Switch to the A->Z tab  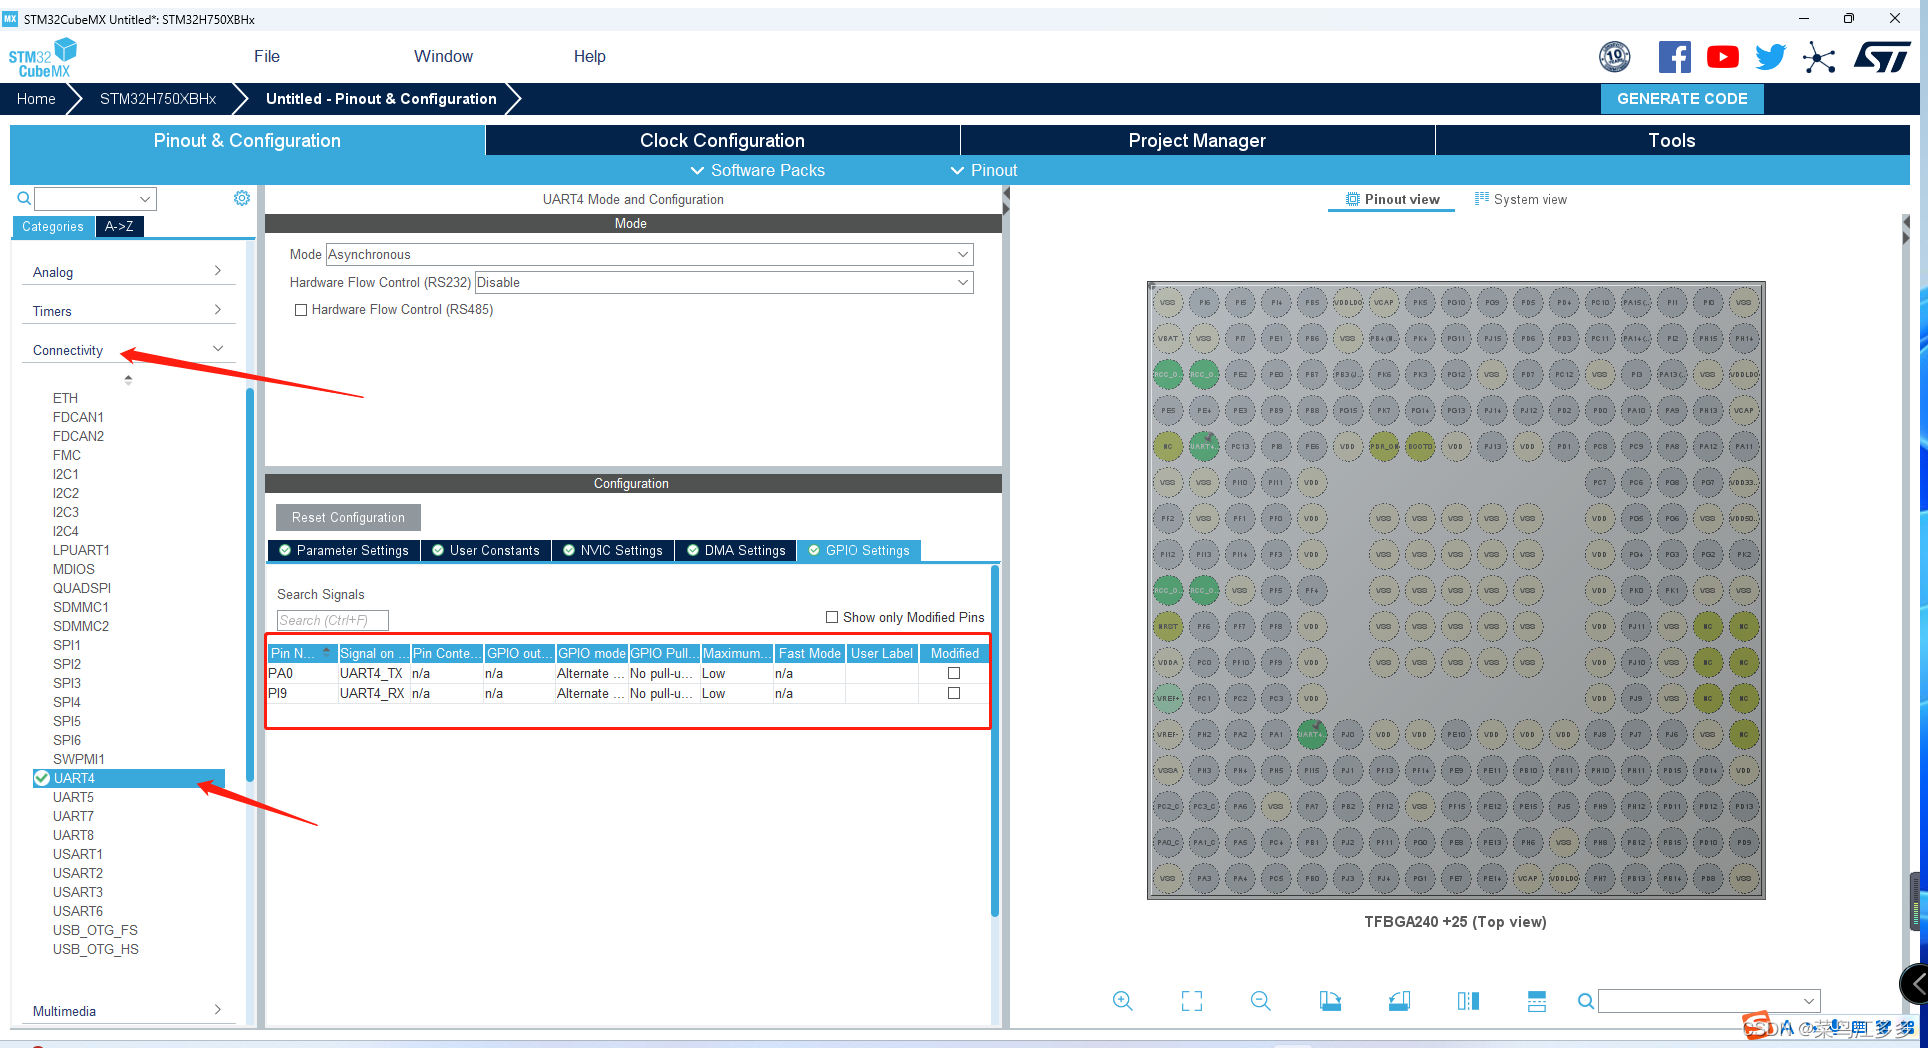119,227
